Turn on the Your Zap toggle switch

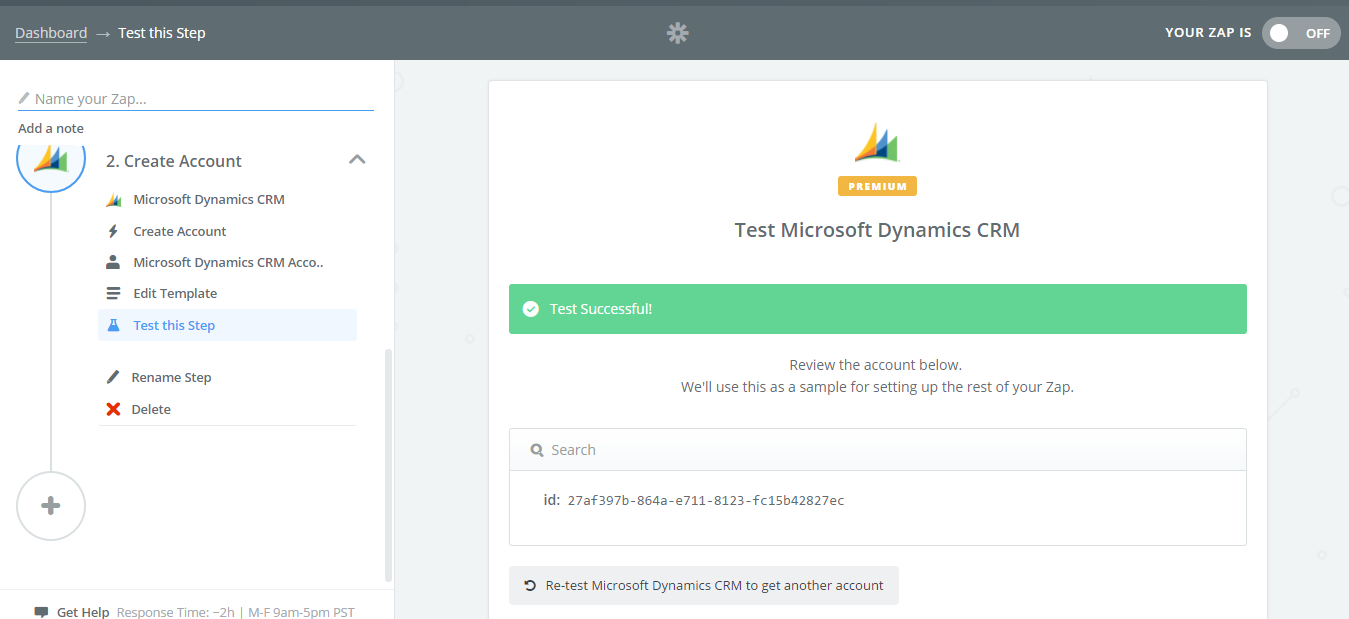(1300, 33)
